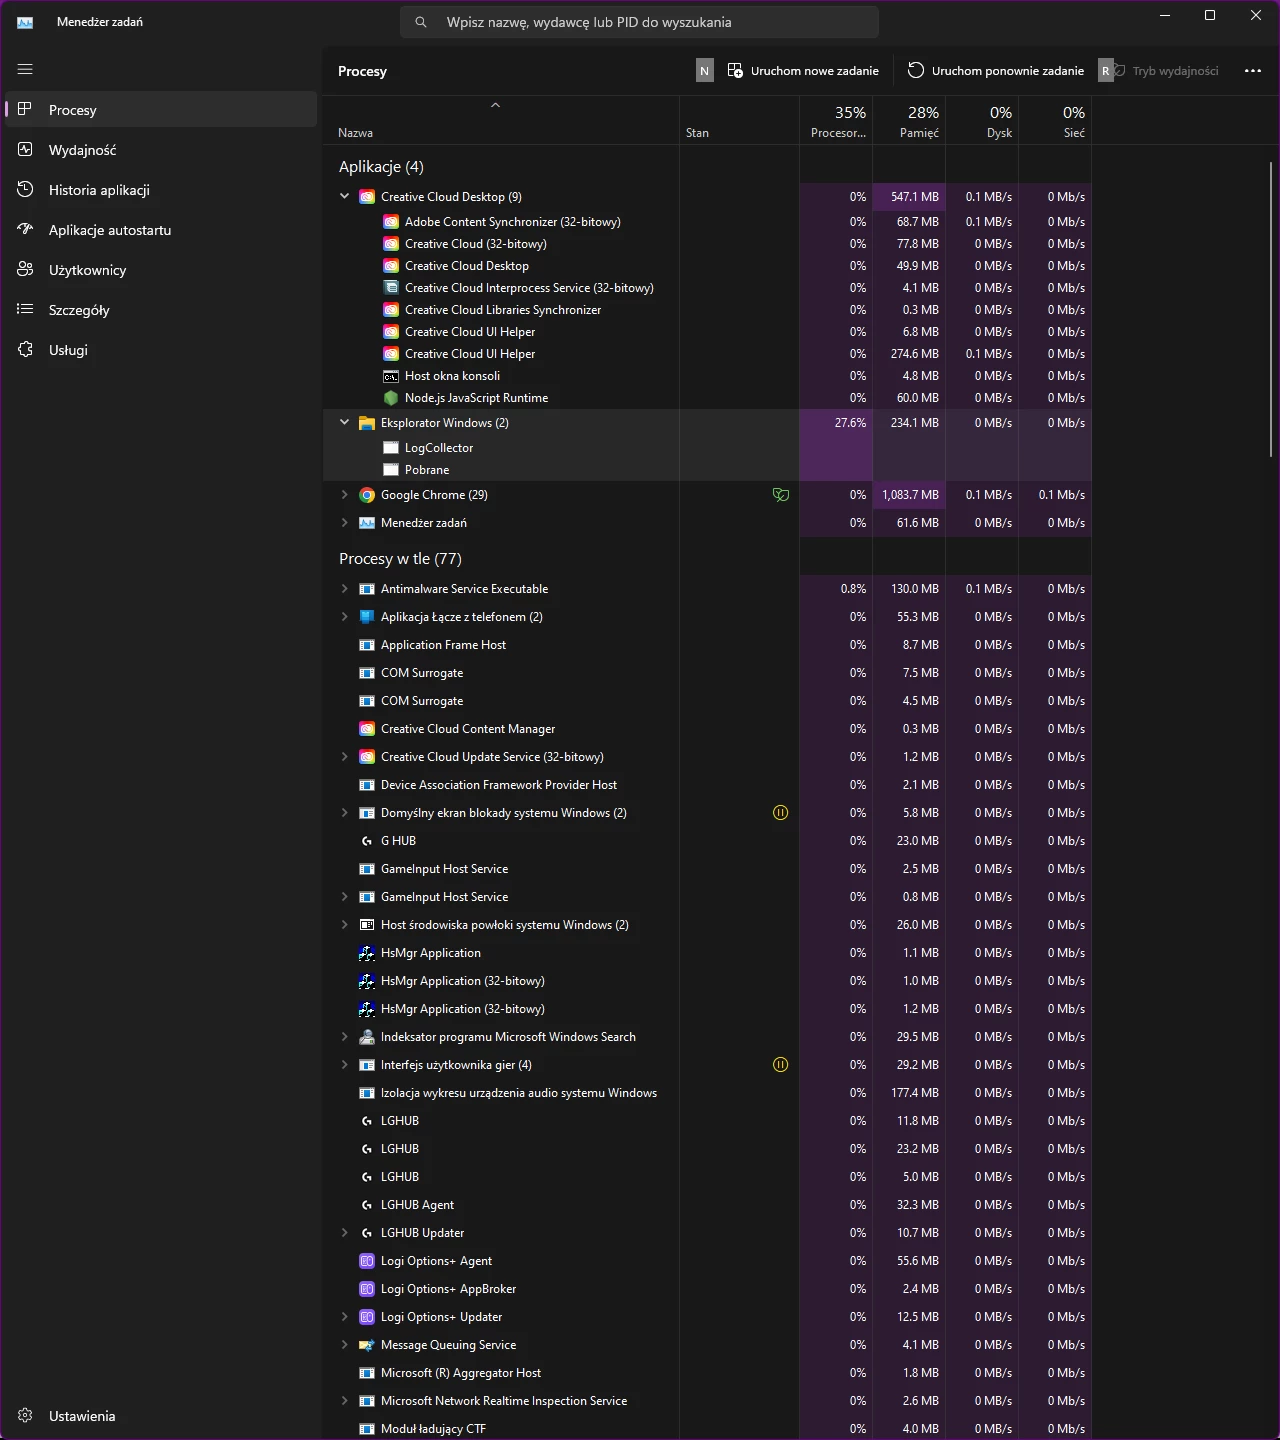Screen dimensions: 1280x1440
Task: Click the HsMgr Application icon without 32-bitowy
Action: pos(367,953)
